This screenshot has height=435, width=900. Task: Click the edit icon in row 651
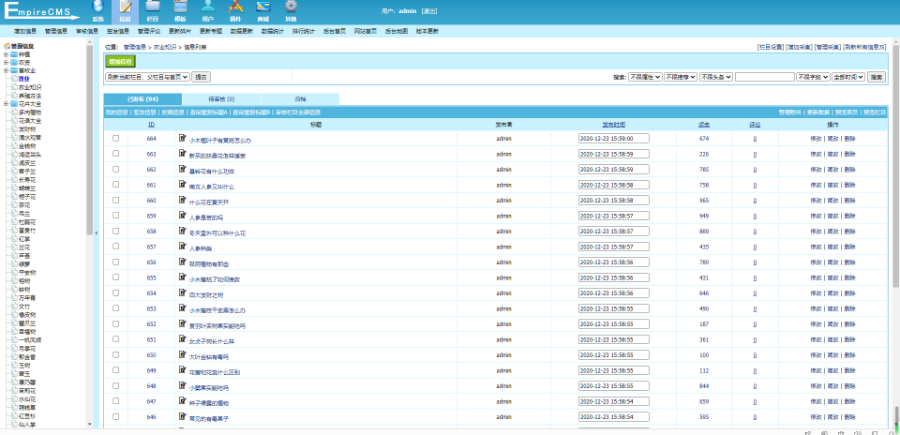pyautogui.click(x=183, y=339)
